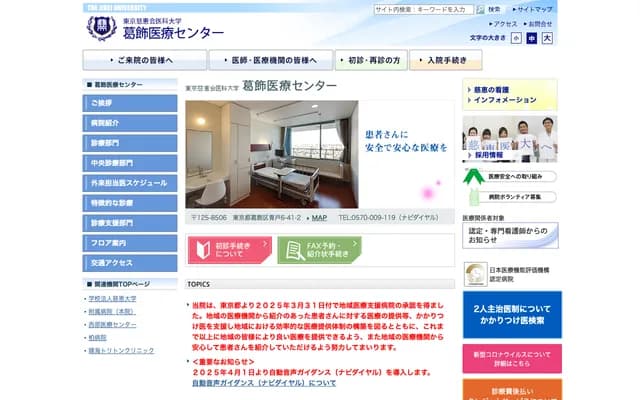Viewport: 640px width, 400px height.
Task: Open the 新型コロナウイルスについて pink banner
Action: pos(512,359)
